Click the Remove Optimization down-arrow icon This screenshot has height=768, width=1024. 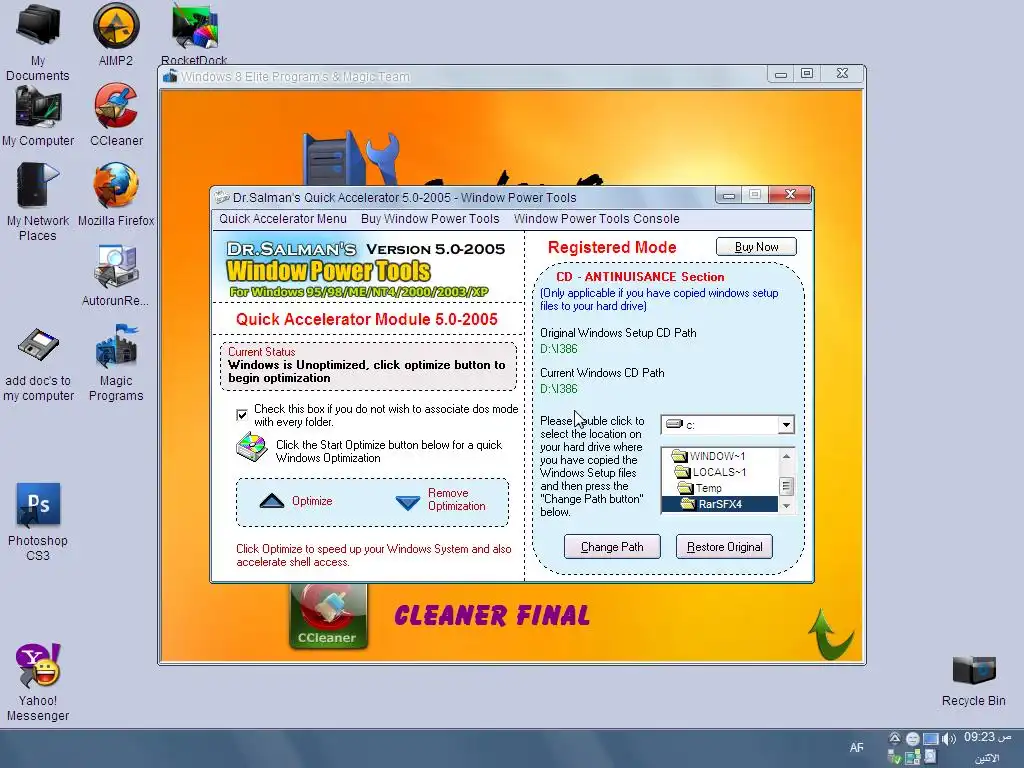click(x=408, y=501)
